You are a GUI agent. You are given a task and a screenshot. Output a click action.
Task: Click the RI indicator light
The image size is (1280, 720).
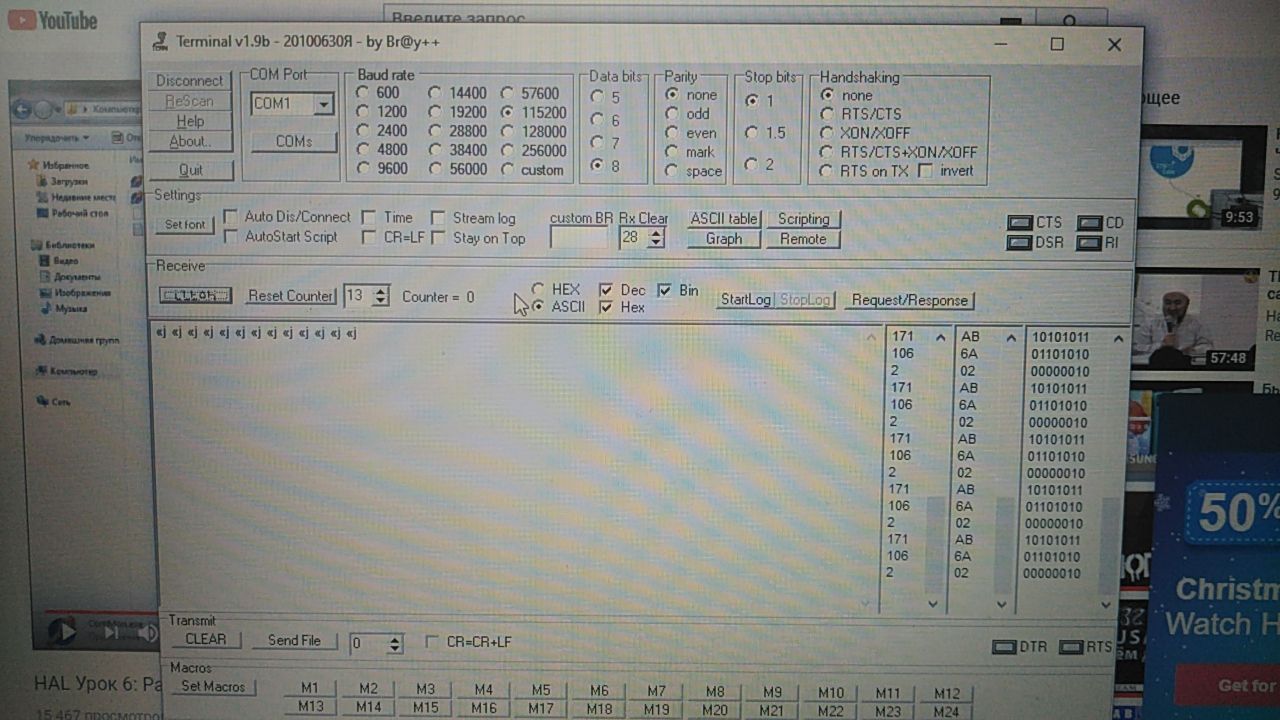point(1088,242)
